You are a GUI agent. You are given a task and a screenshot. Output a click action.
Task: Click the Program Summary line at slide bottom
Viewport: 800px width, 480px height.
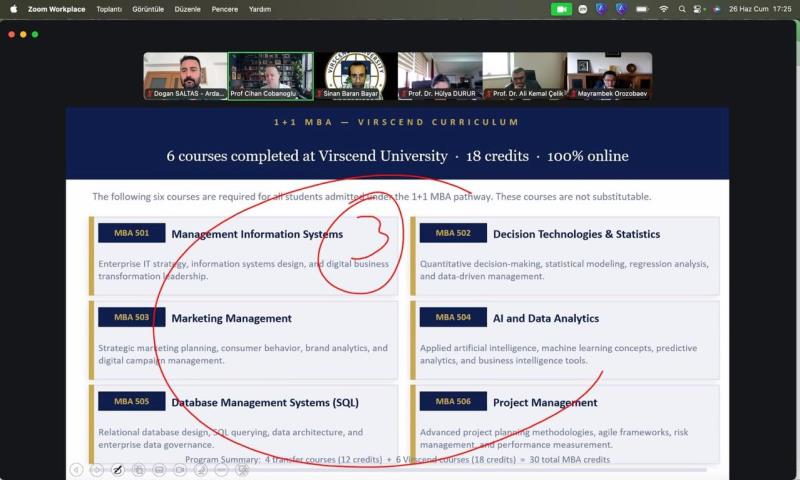pos(397,460)
